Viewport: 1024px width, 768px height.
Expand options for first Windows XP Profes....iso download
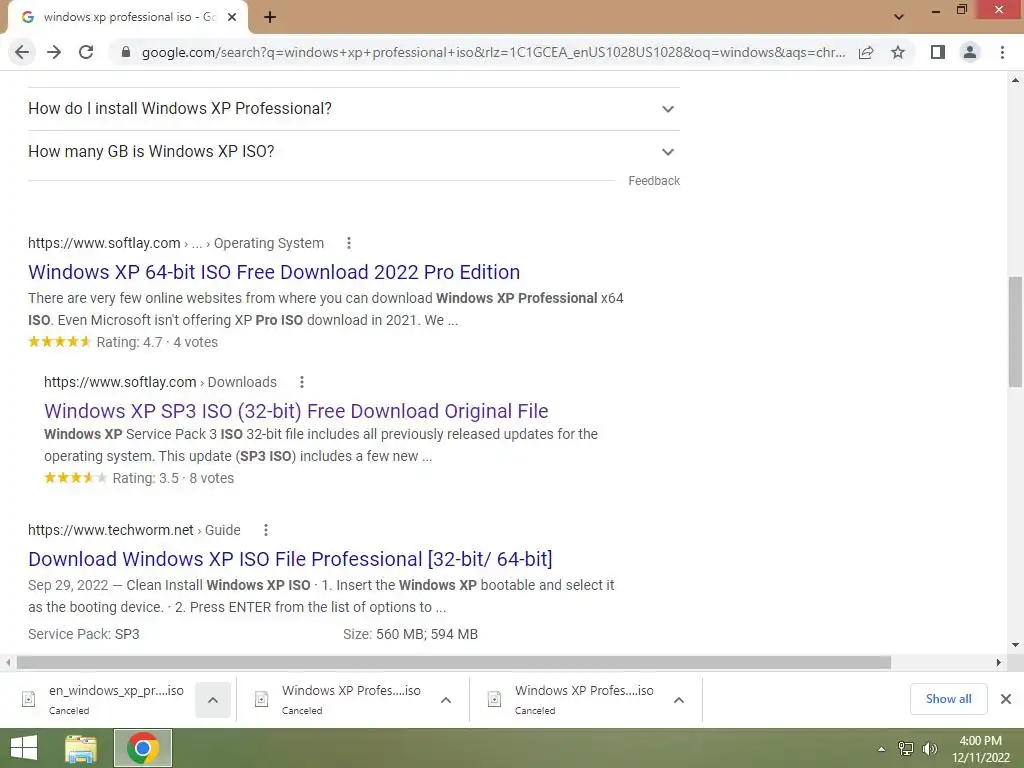click(446, 699)
